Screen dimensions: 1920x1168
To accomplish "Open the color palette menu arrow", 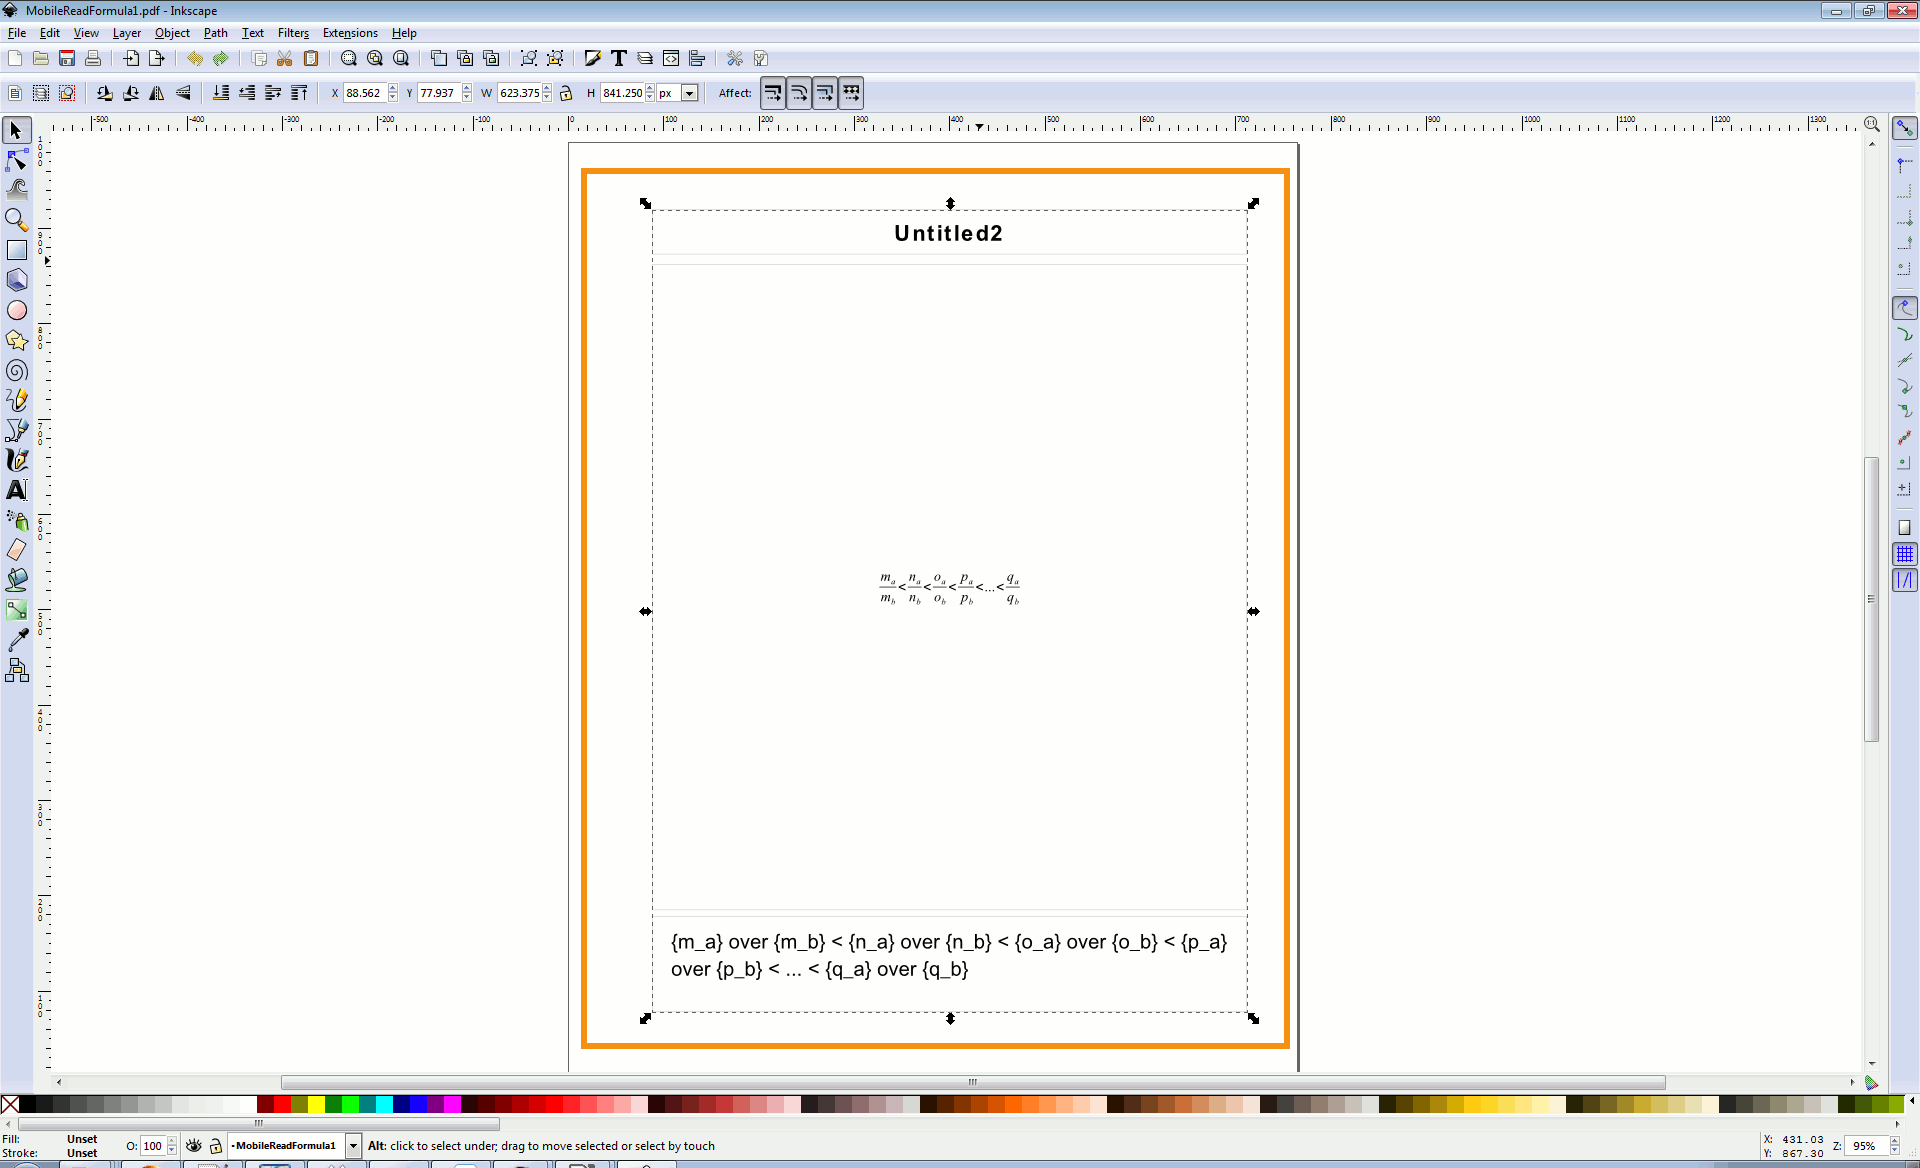I will pyautogui.click(x=1911, y=1101).
